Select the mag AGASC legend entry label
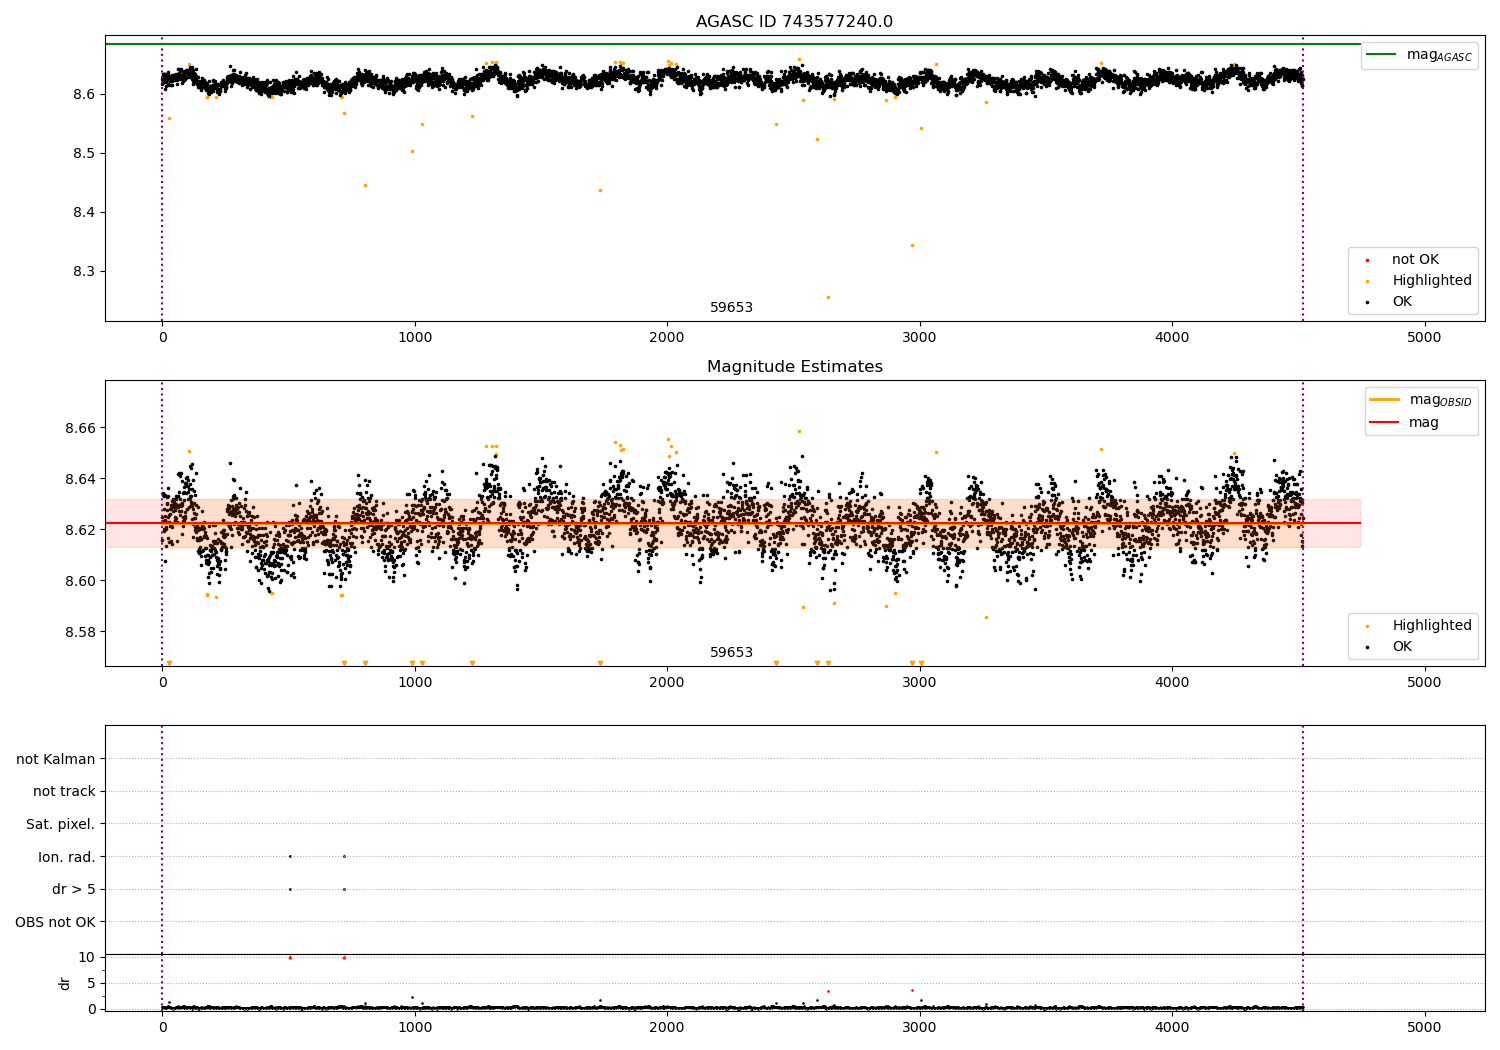This screenshot has width=1500, height=1050. [x=1439, y=55]
